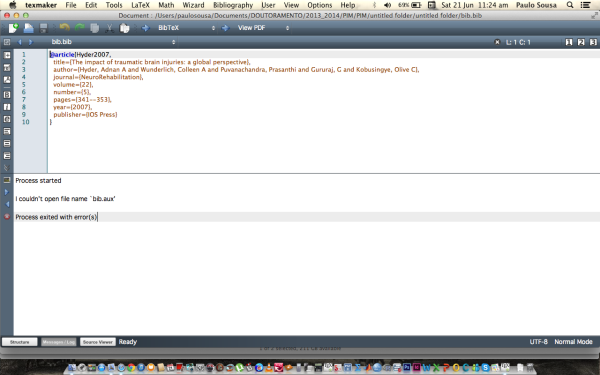Apply bold with the B sidebar icon

(x=7, y=95)
